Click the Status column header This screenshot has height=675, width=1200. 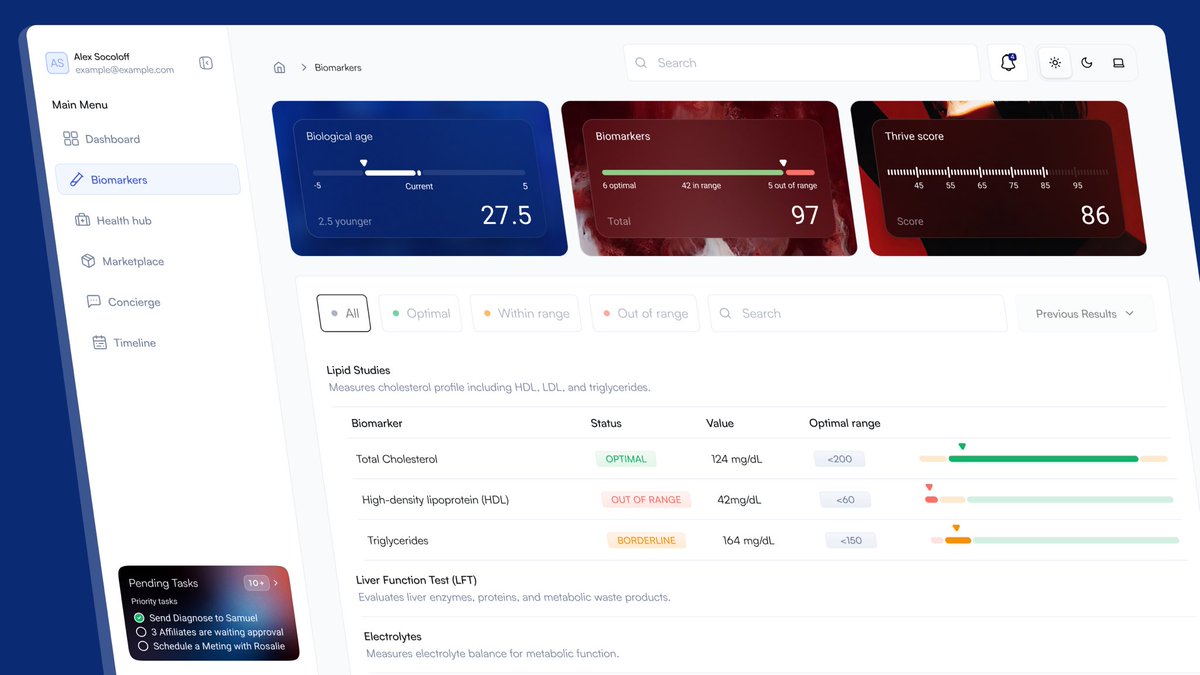tap(606, 423)
